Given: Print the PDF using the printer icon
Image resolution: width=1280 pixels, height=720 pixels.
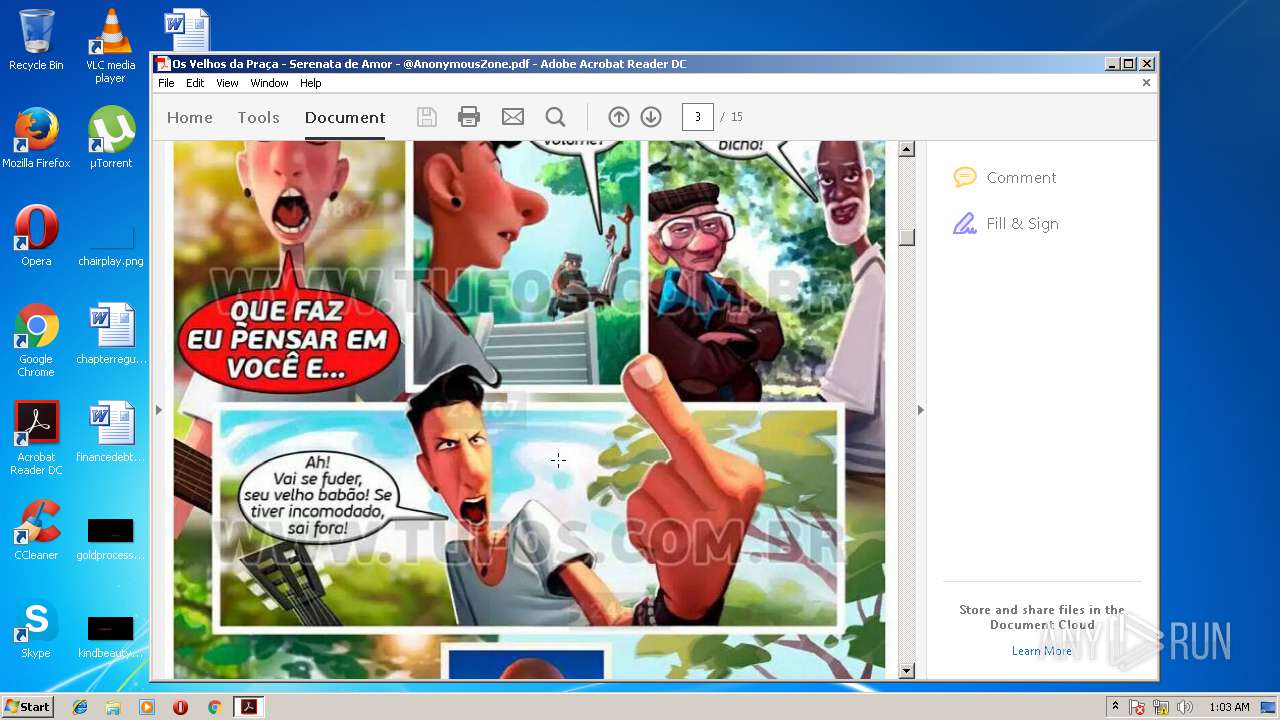Looking at the screenshot, I should point(469,117).
